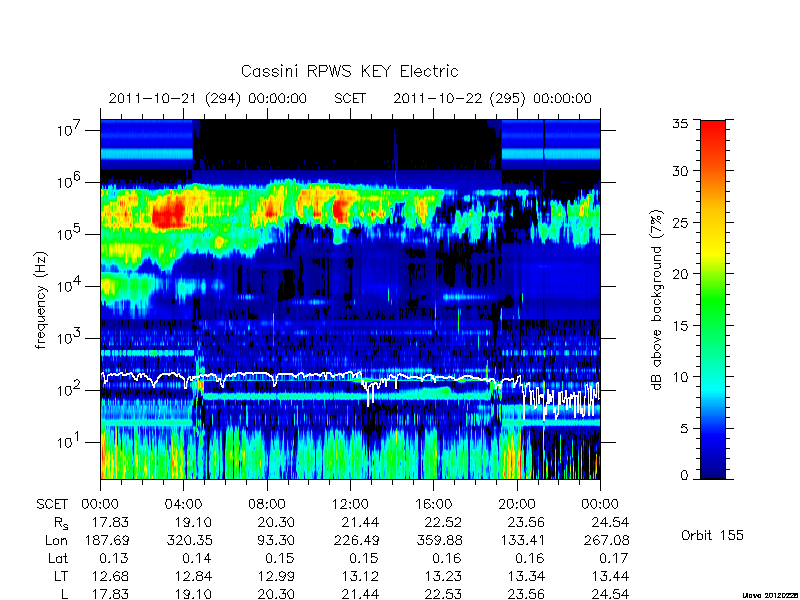Click the 0 value on the color scale

pyautogui.click(x=684, y=475)
